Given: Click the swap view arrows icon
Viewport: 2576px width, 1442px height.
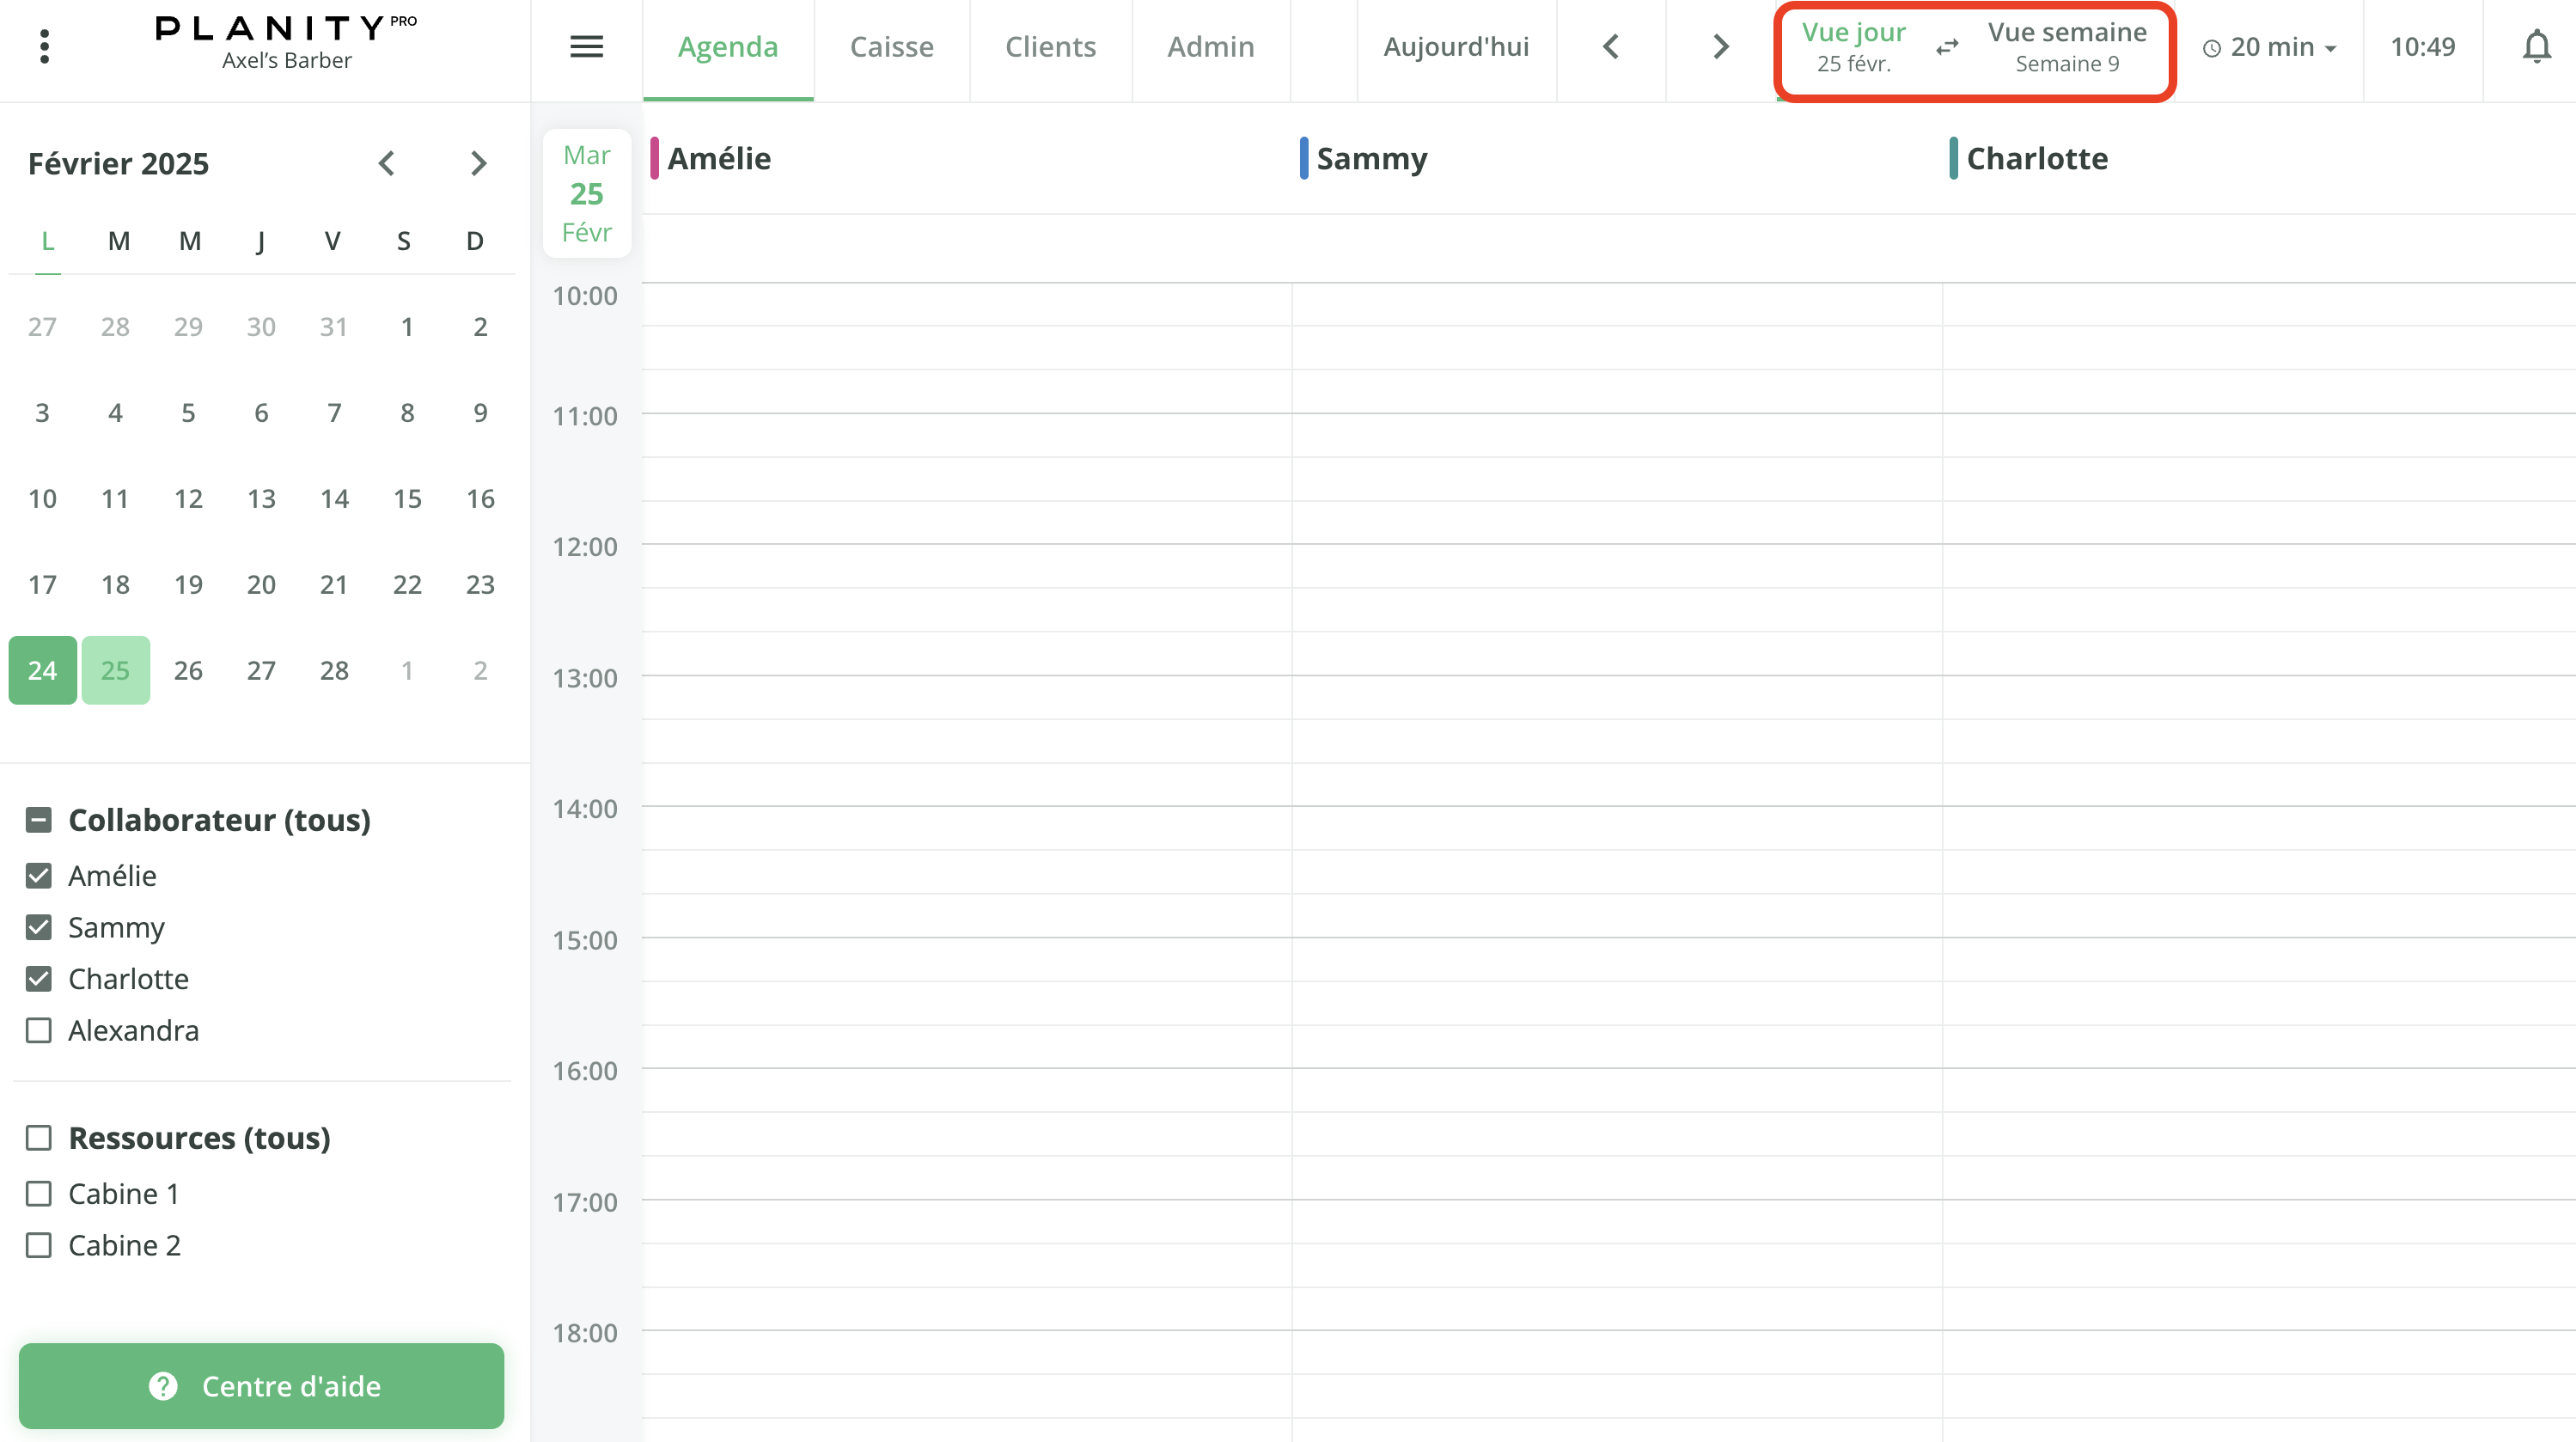Looking at the screenshot, I should pos(1946,47).
